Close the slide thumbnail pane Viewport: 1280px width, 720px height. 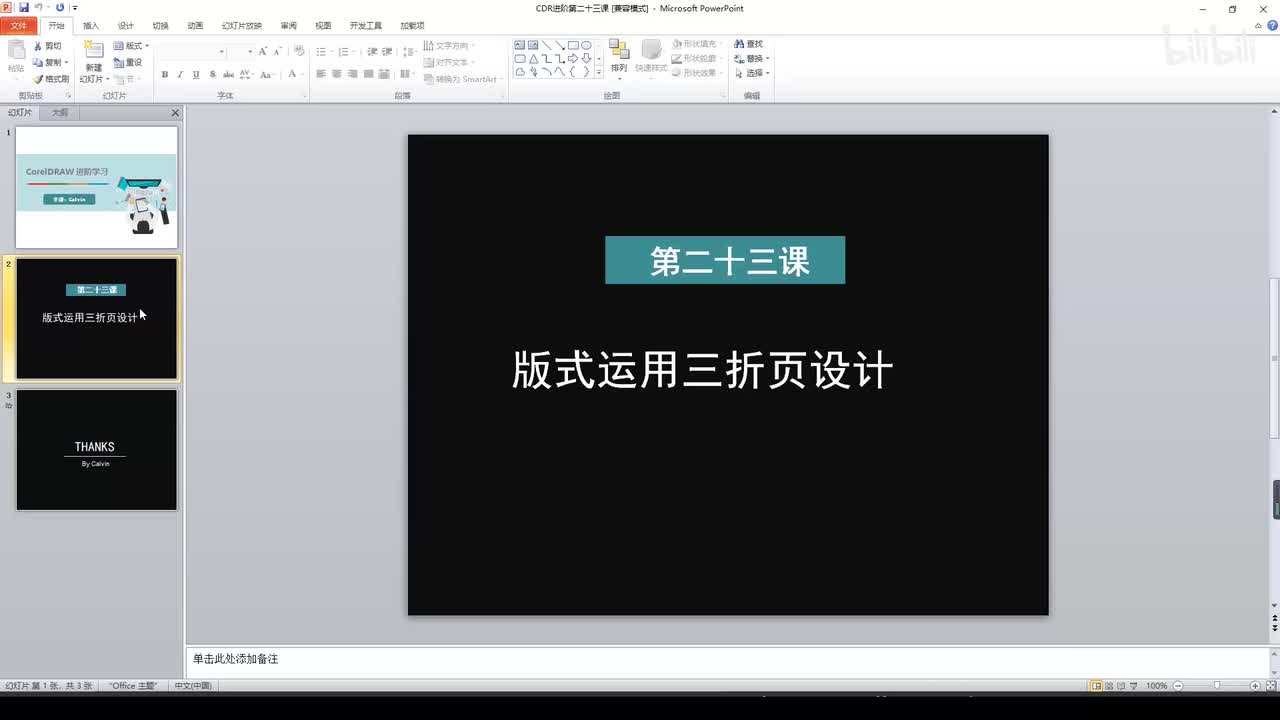tap(175, 113)
